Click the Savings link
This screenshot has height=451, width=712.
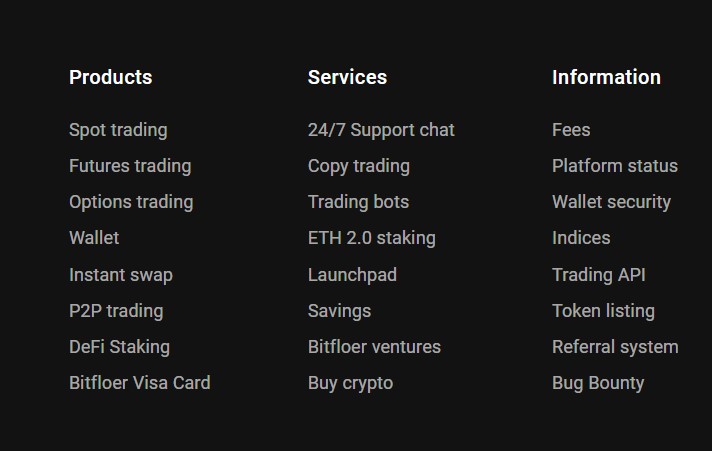tap(339, 311)
